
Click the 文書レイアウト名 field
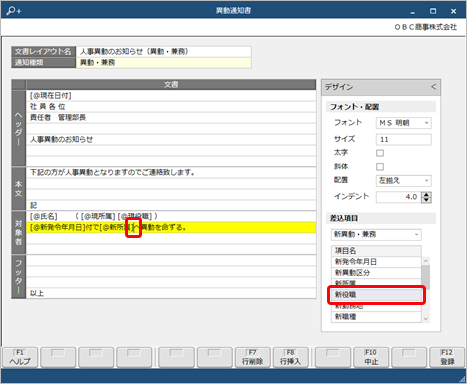(164, 51)
